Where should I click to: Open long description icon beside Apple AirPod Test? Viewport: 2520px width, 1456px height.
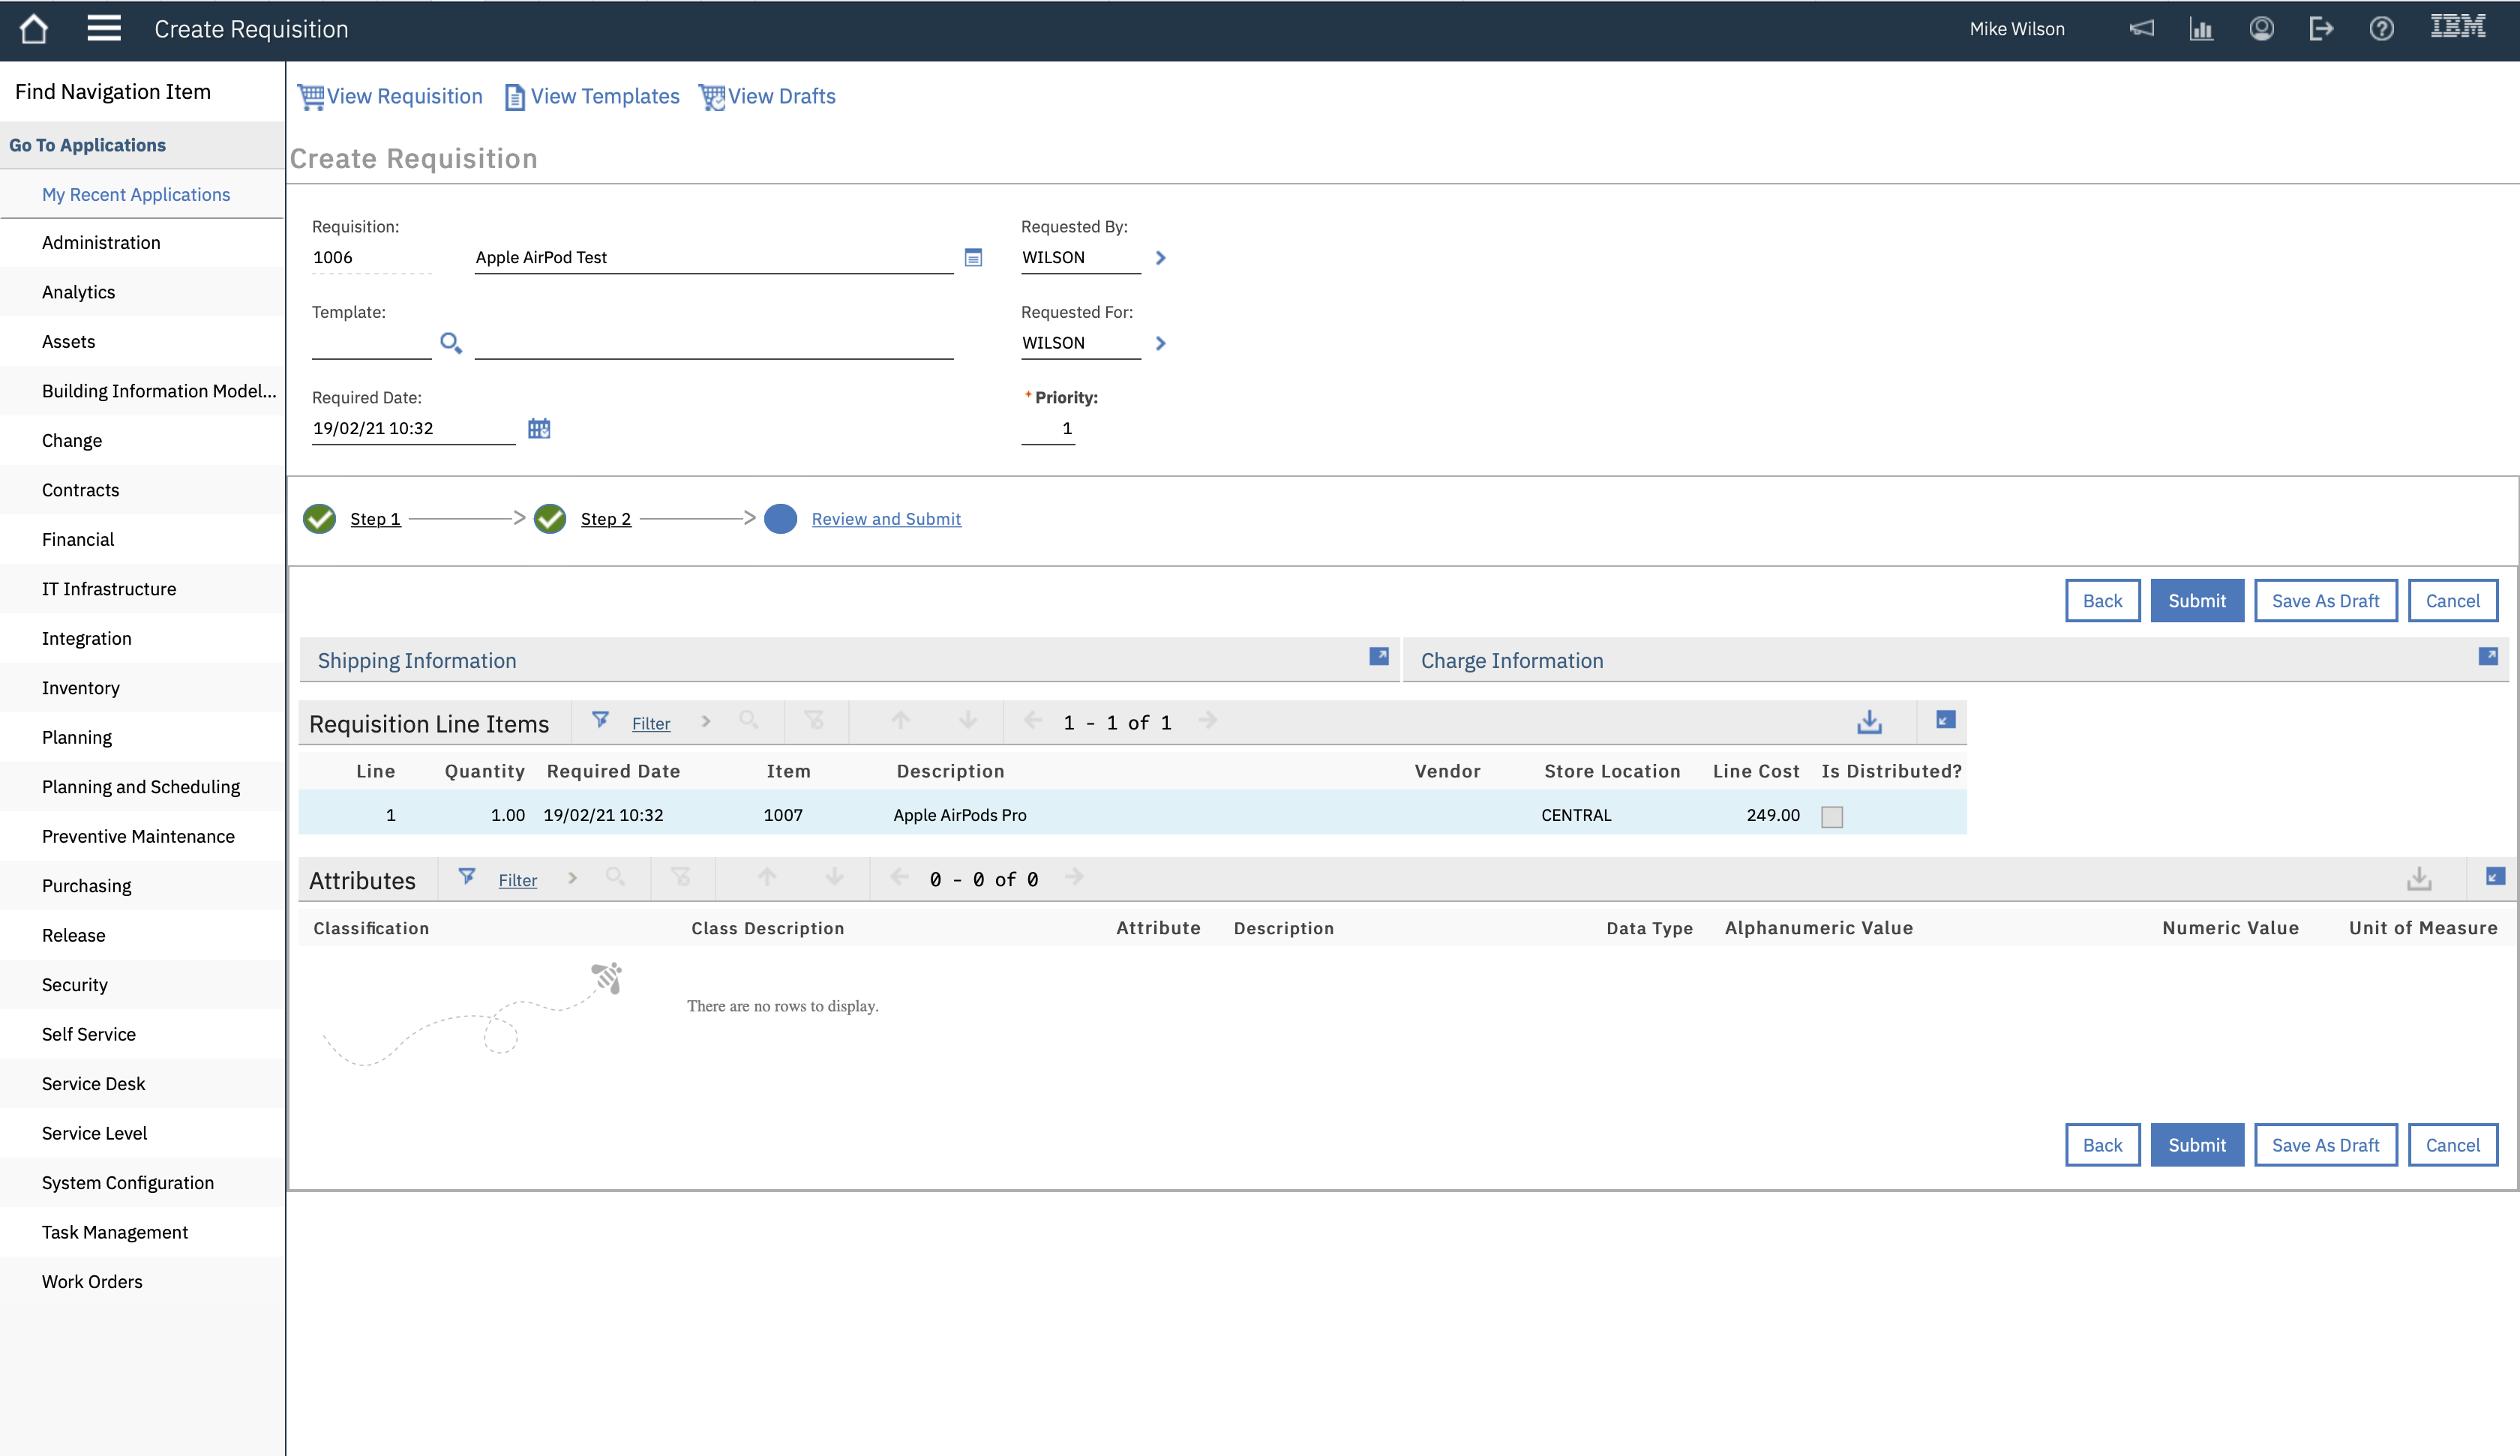tap(973, 258)
